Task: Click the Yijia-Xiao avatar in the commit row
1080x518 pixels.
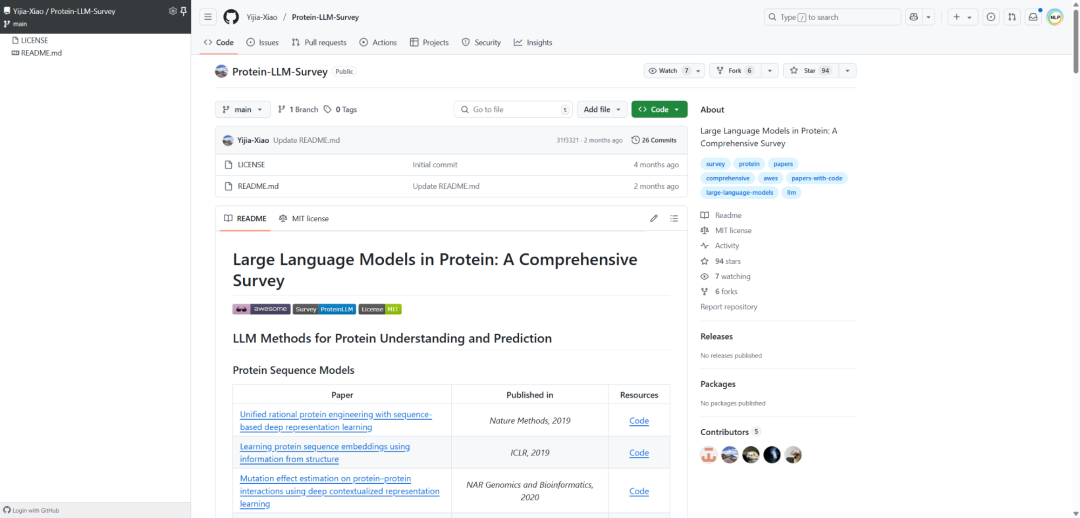Action: click(x=228, y=140)
